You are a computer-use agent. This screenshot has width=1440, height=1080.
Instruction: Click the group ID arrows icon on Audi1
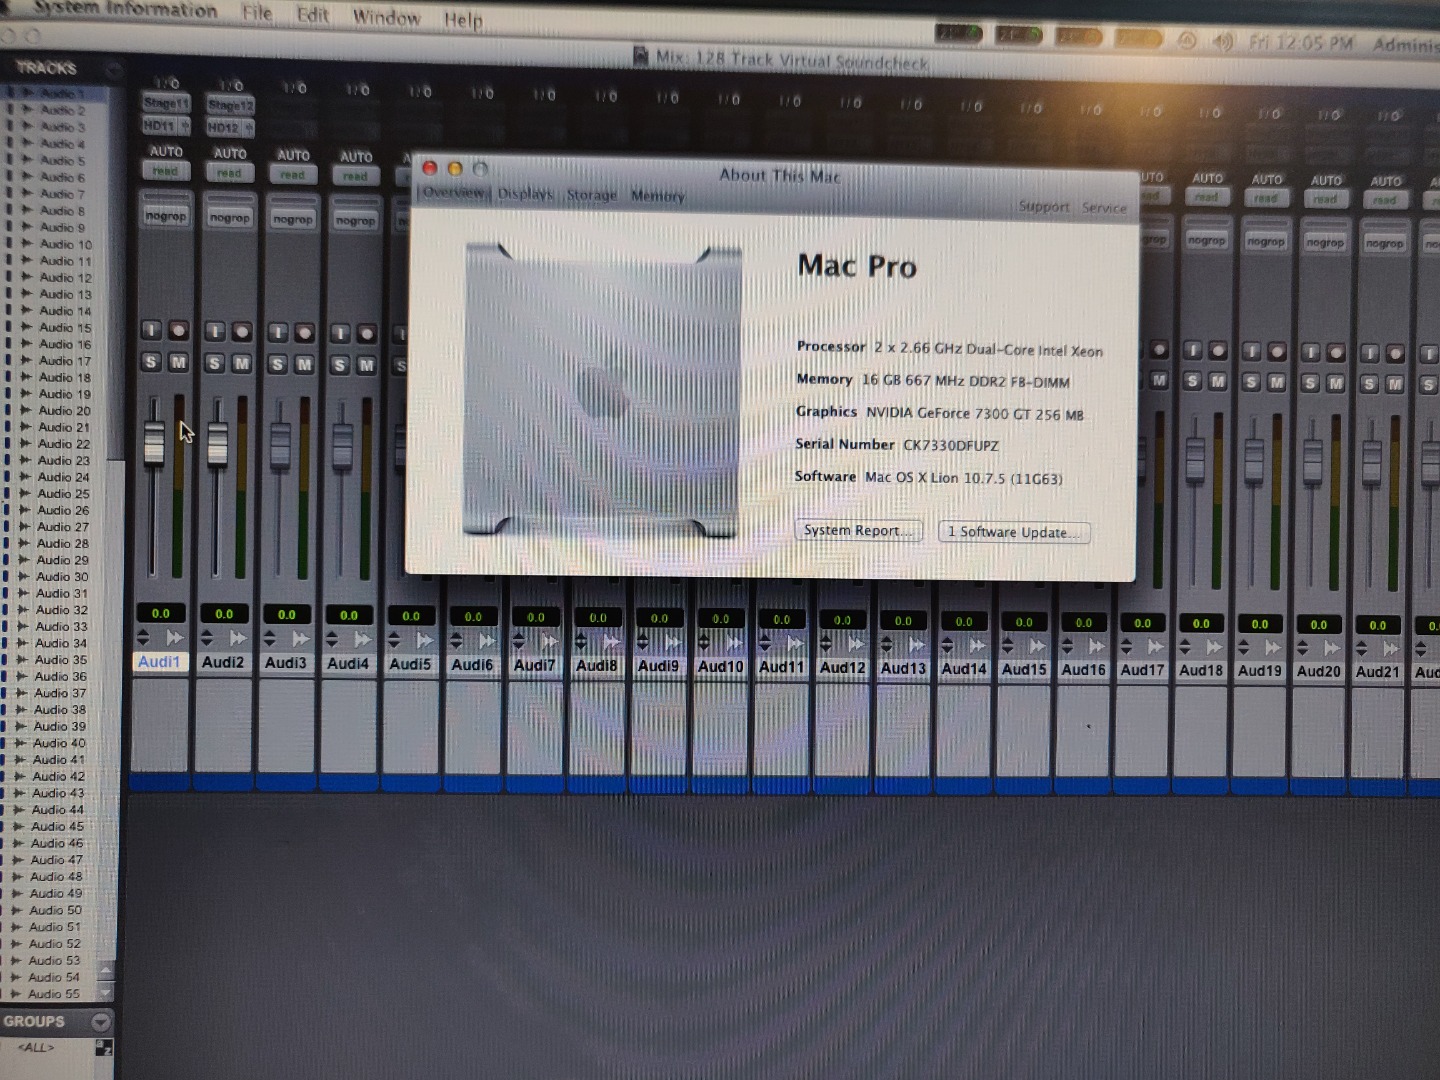(143, 637)
